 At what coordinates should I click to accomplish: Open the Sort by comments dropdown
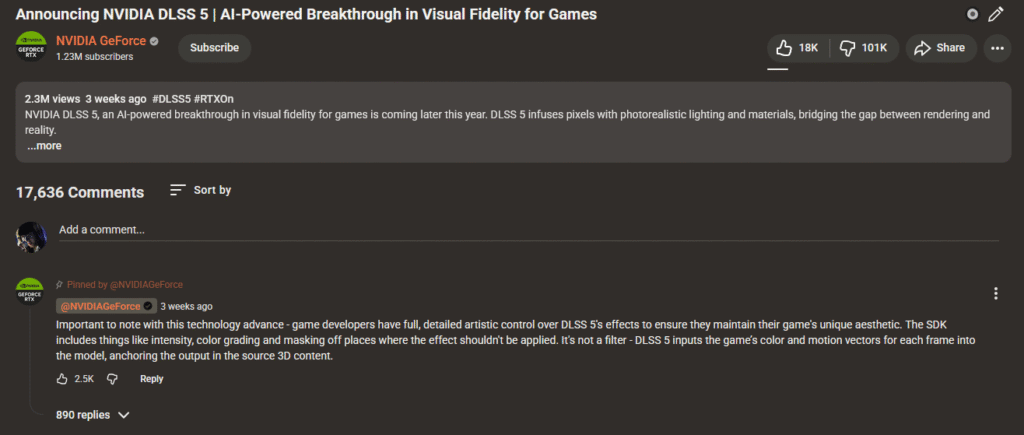point(201,190)
